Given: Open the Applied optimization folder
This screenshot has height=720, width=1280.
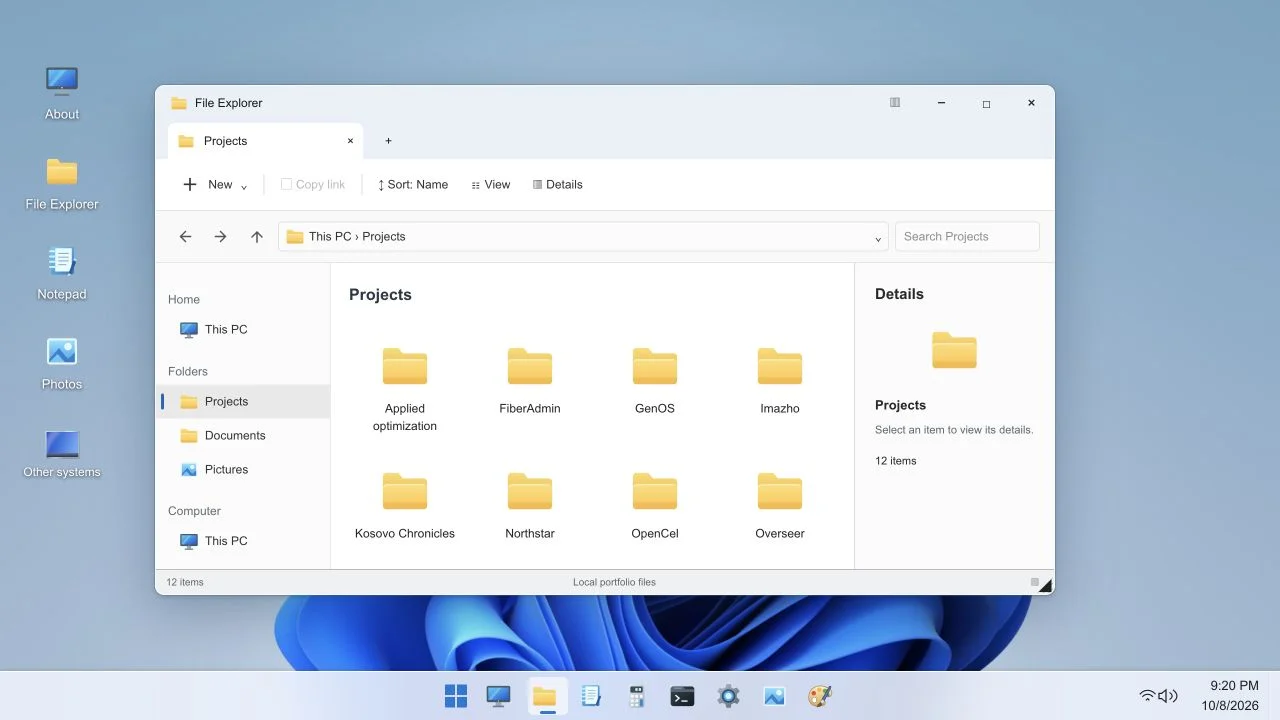Looking at the screenshot, I should (405, 389).
